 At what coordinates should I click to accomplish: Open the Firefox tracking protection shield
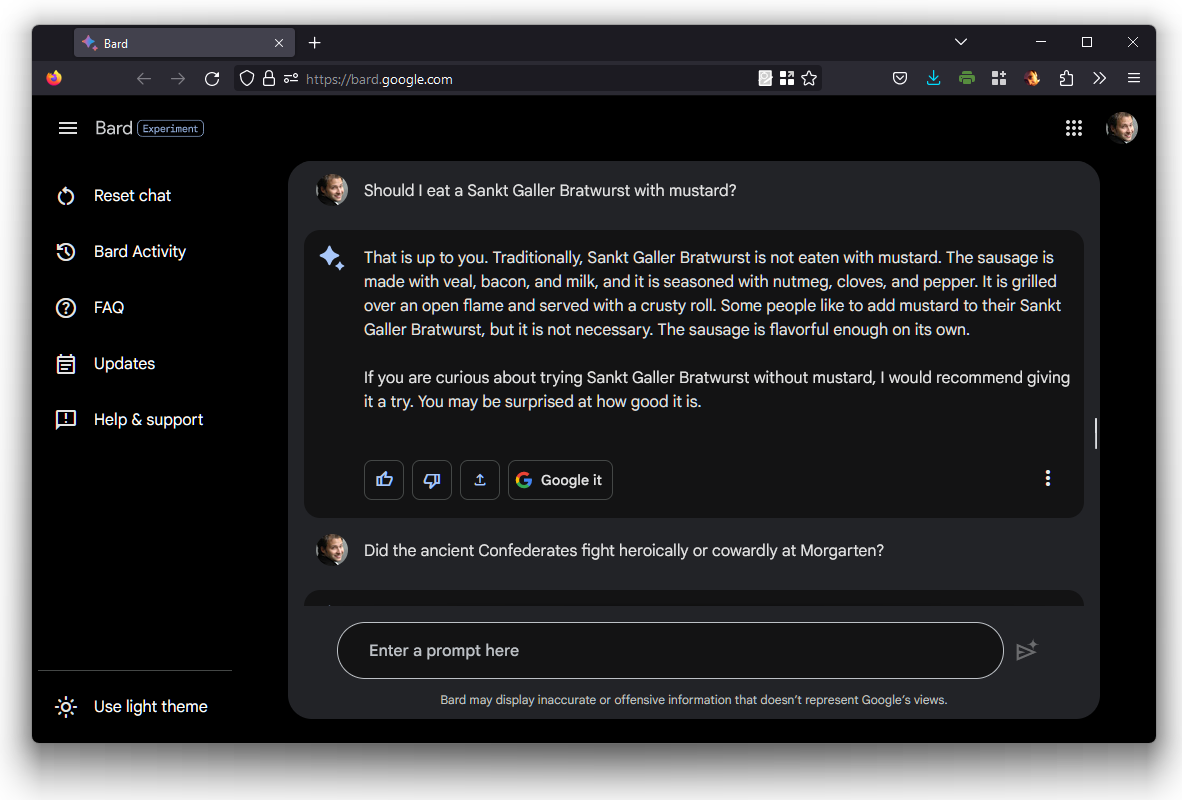(247, 78)
